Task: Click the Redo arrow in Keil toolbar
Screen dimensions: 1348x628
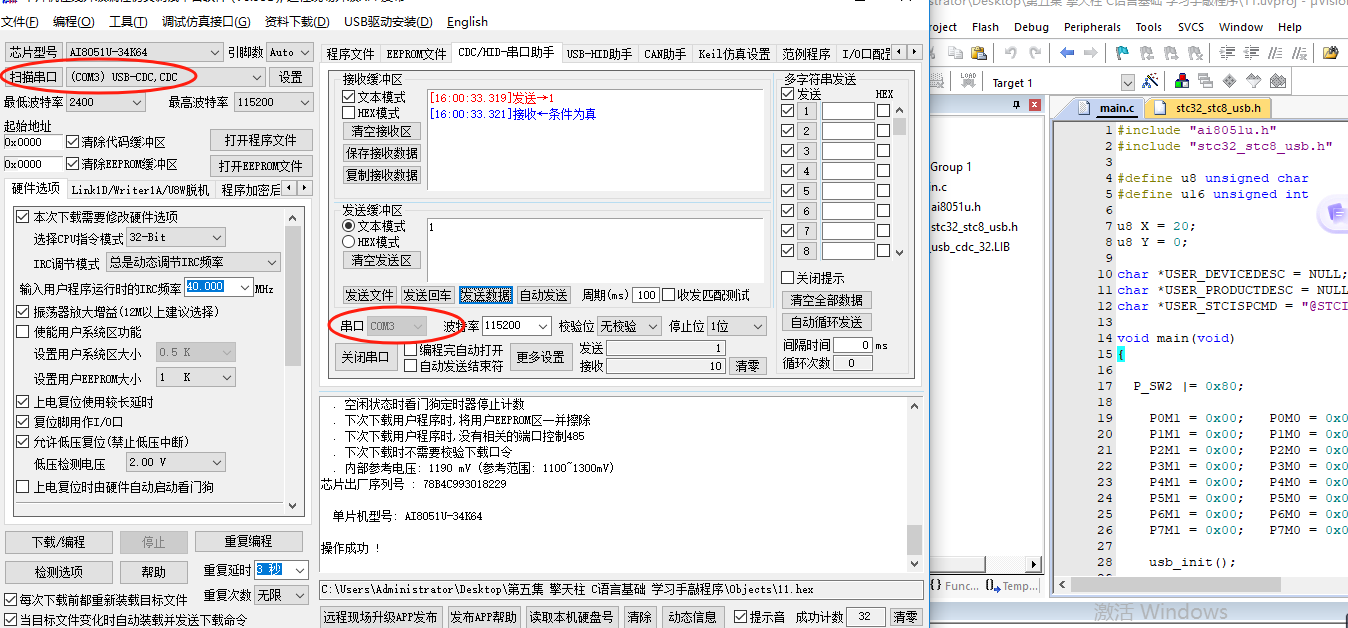Action: 1035,52
